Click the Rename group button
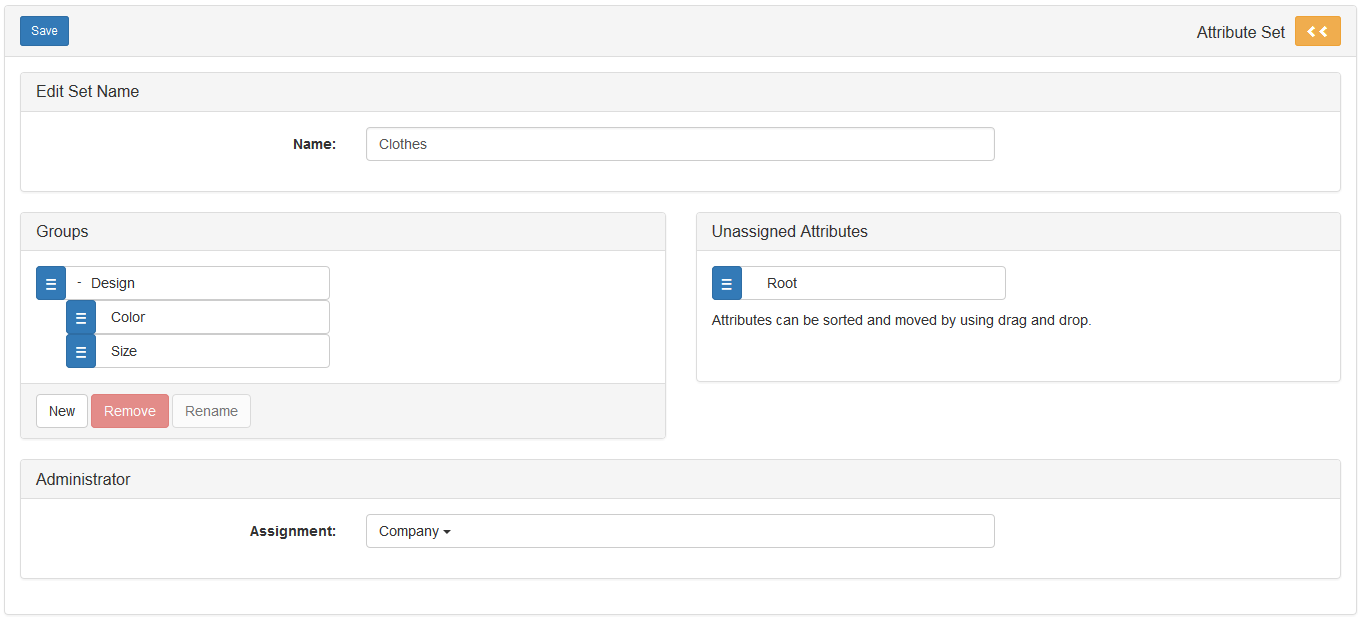 [x=211, y=411]
